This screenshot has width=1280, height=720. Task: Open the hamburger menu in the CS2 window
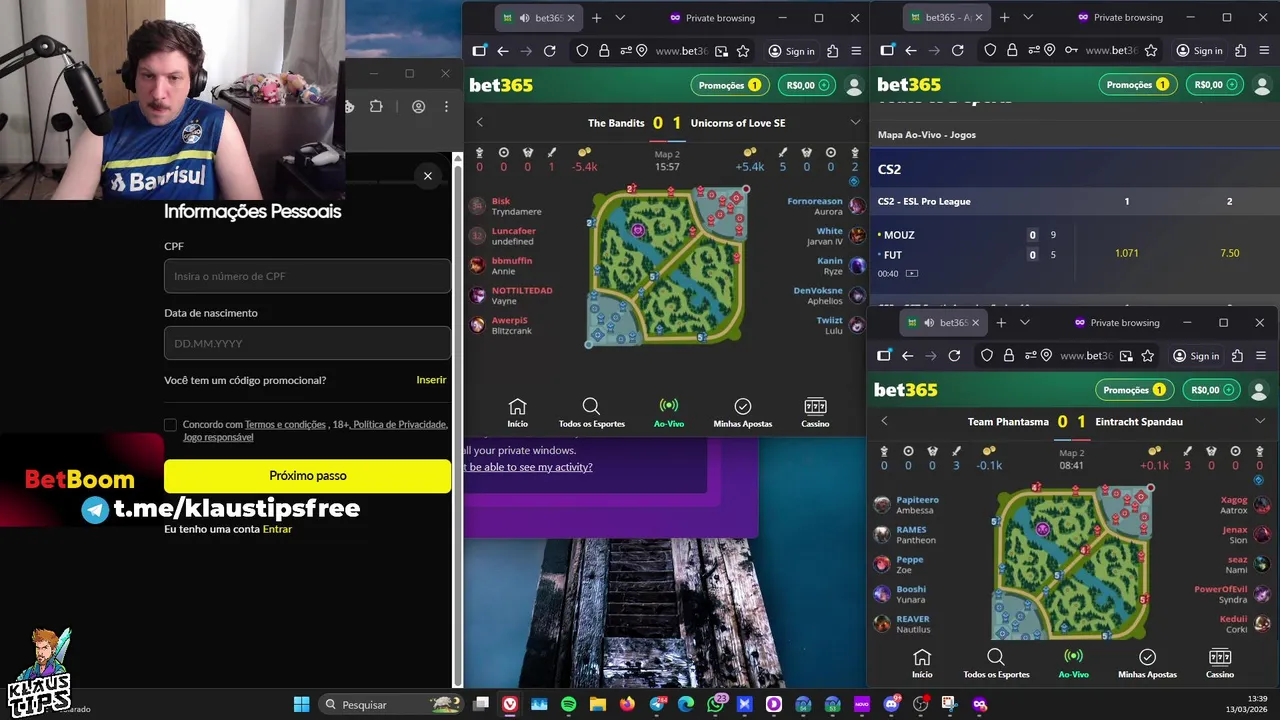(1264, 50)
